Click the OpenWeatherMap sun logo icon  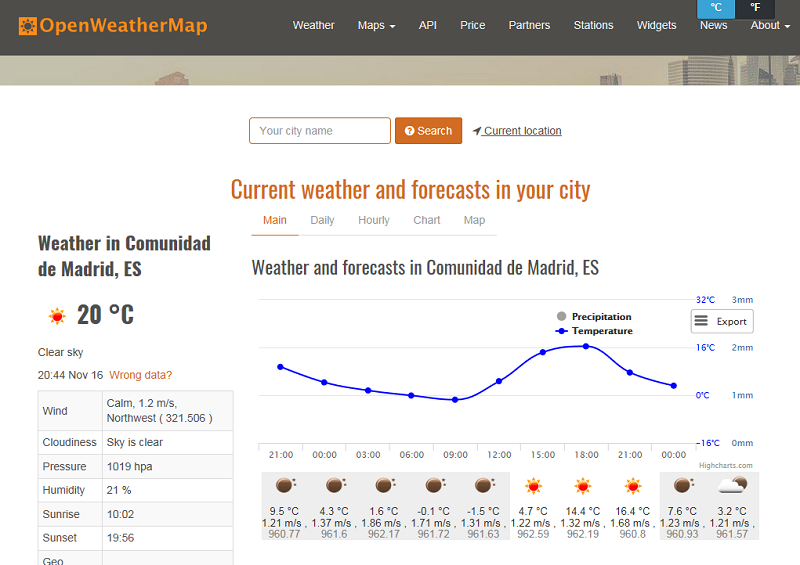pyautogui.click(x=28, y=26)
